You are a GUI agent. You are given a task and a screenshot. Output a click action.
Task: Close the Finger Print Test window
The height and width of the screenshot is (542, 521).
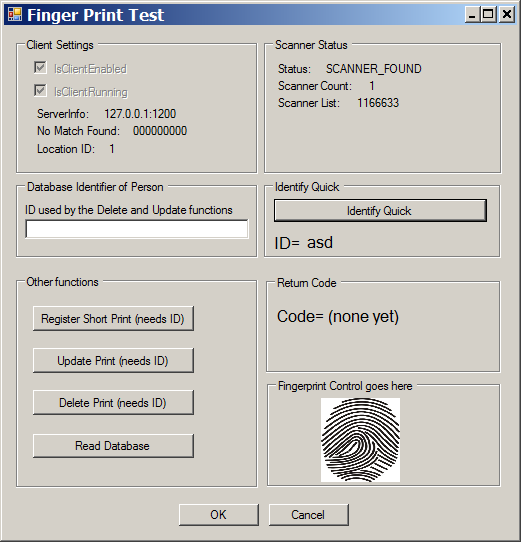coord(507,15)
